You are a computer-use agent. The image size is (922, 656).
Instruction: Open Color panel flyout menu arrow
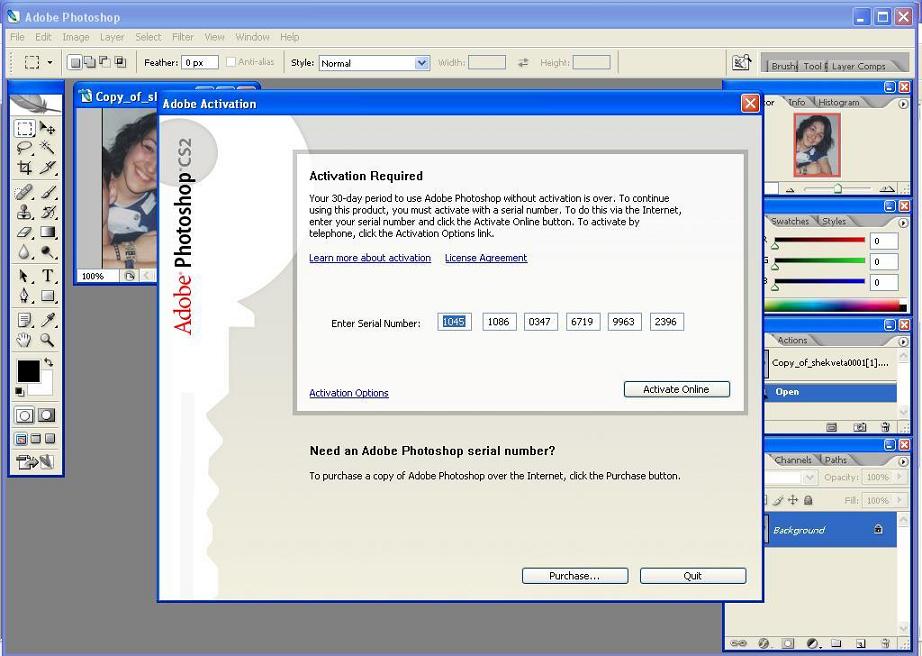[903, 223]
